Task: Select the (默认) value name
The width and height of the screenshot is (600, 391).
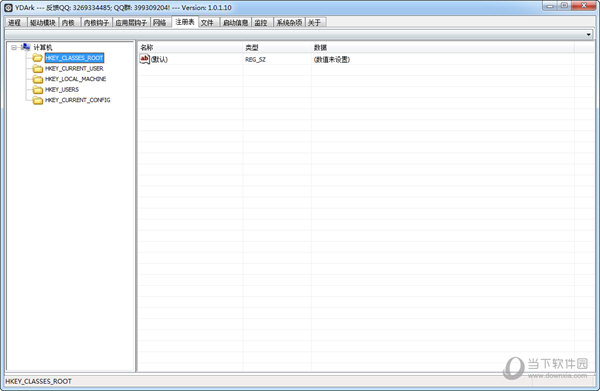Action: coord(160,59)
